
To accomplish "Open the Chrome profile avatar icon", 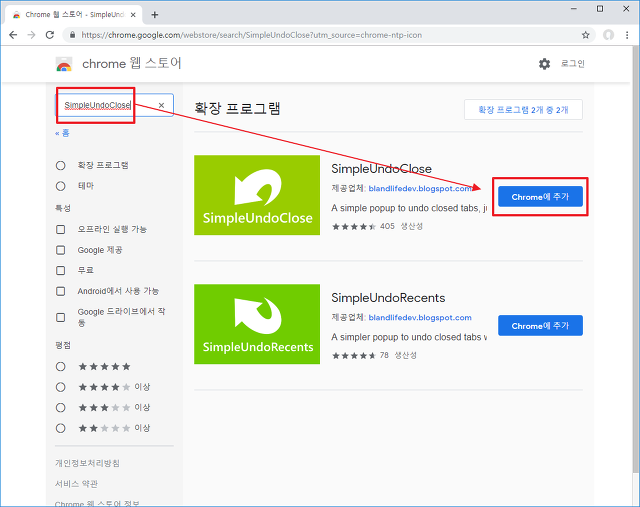I will point(609,35).
